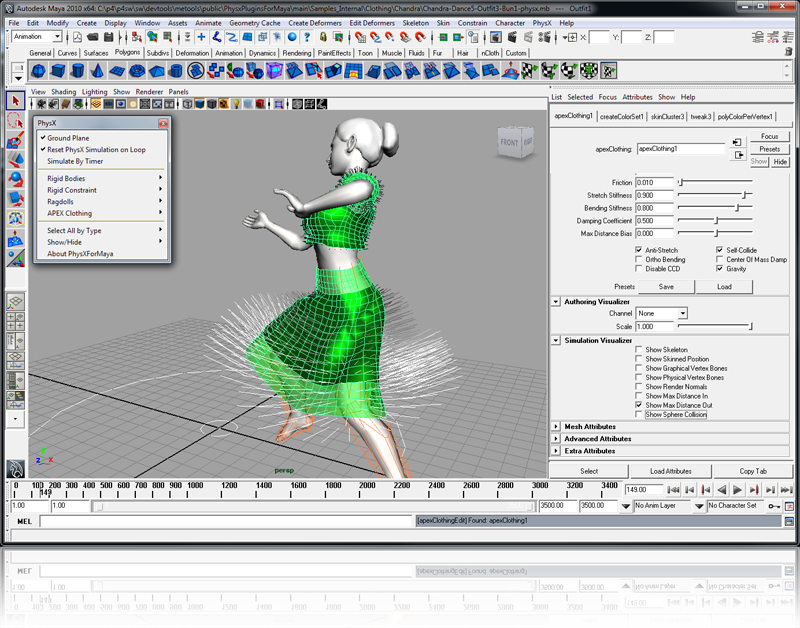Disable the Anti-Stretch checkbox
The height and width of the screenshot is (628, 800).
(639, 250)
